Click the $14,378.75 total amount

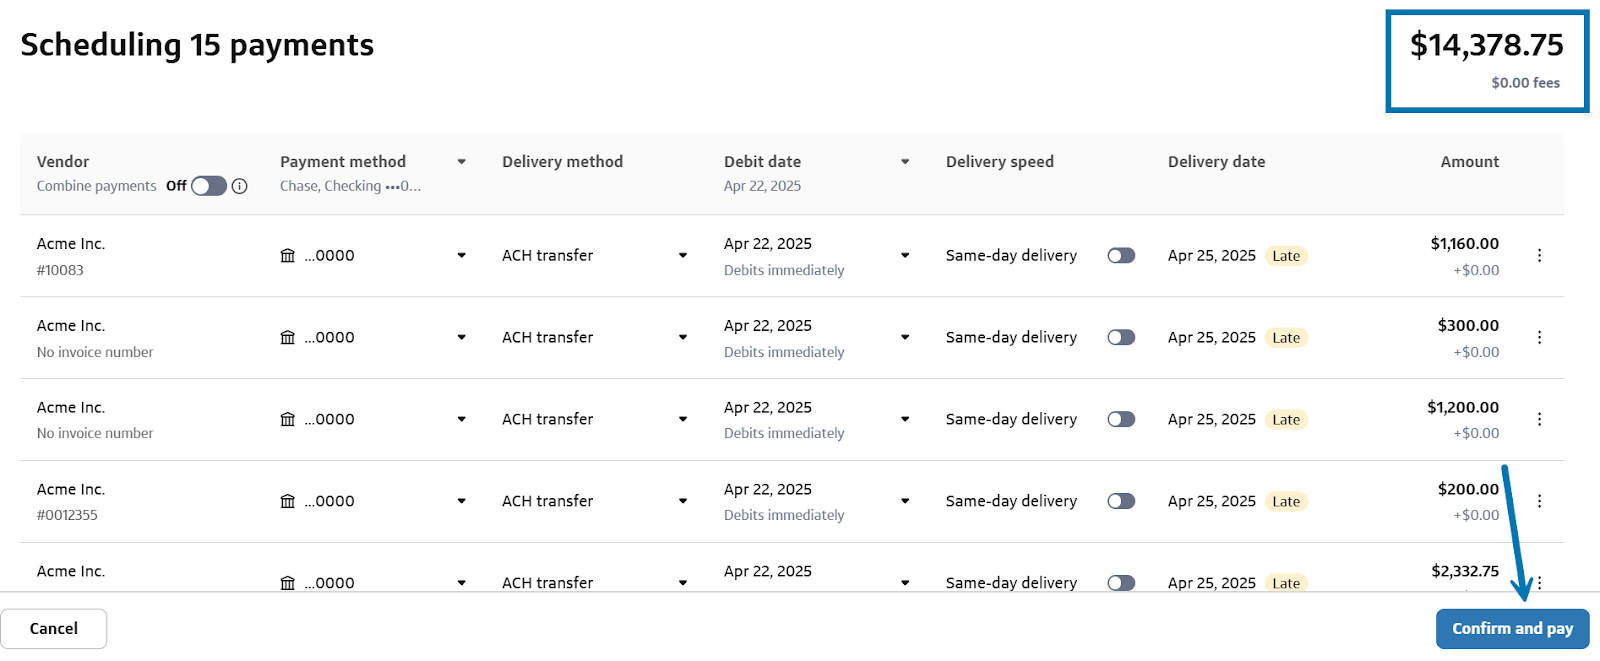pos(1486,45)
